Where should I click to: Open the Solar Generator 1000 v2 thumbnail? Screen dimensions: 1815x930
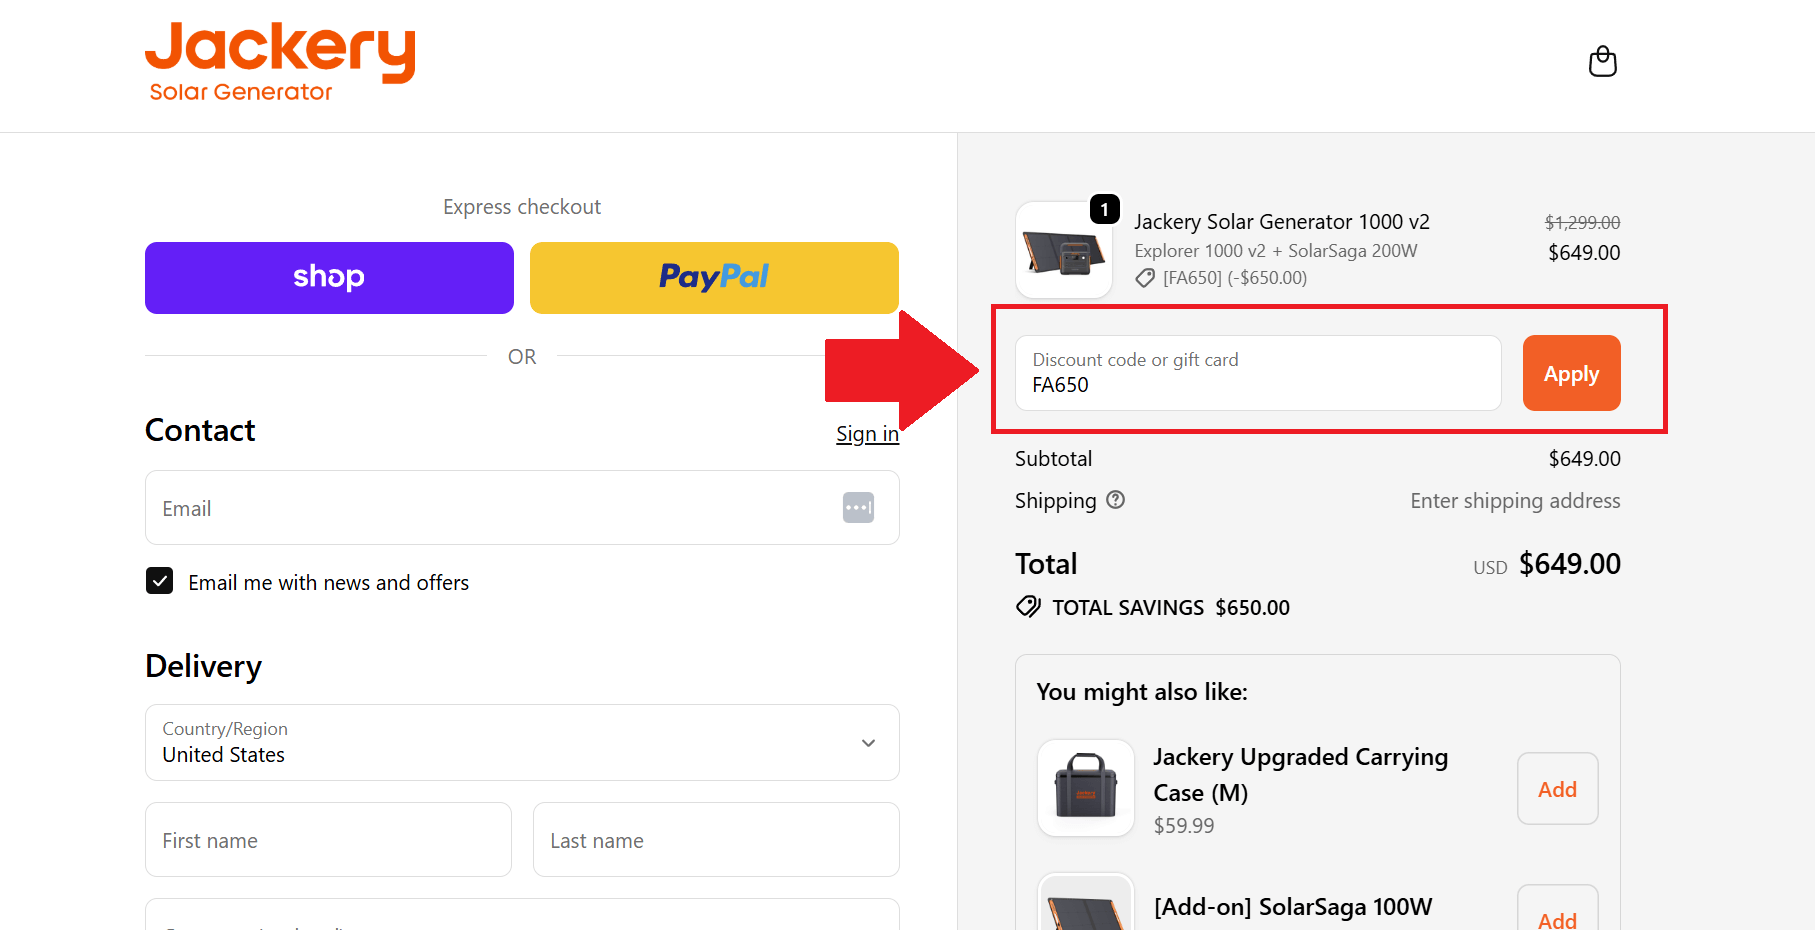click(1064, 250)
